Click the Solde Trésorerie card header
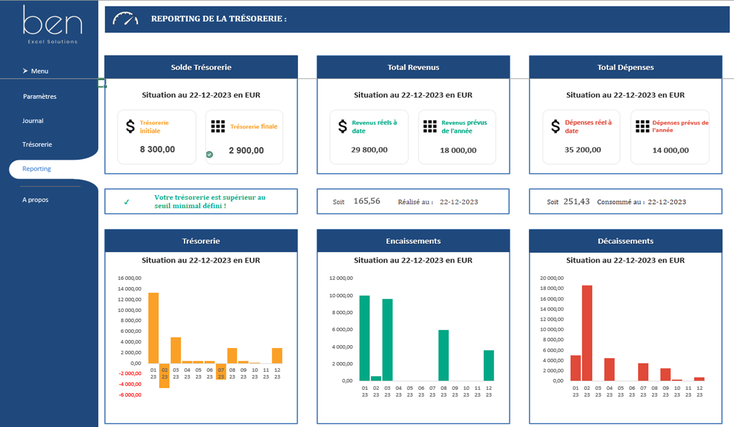The image size is (734, 427). [x=201, y=67]
